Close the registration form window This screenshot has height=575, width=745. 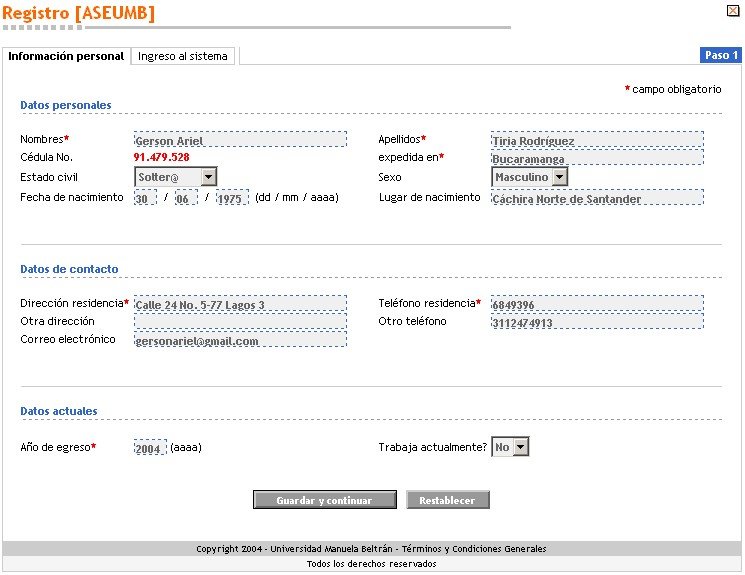tap(732, 10)
